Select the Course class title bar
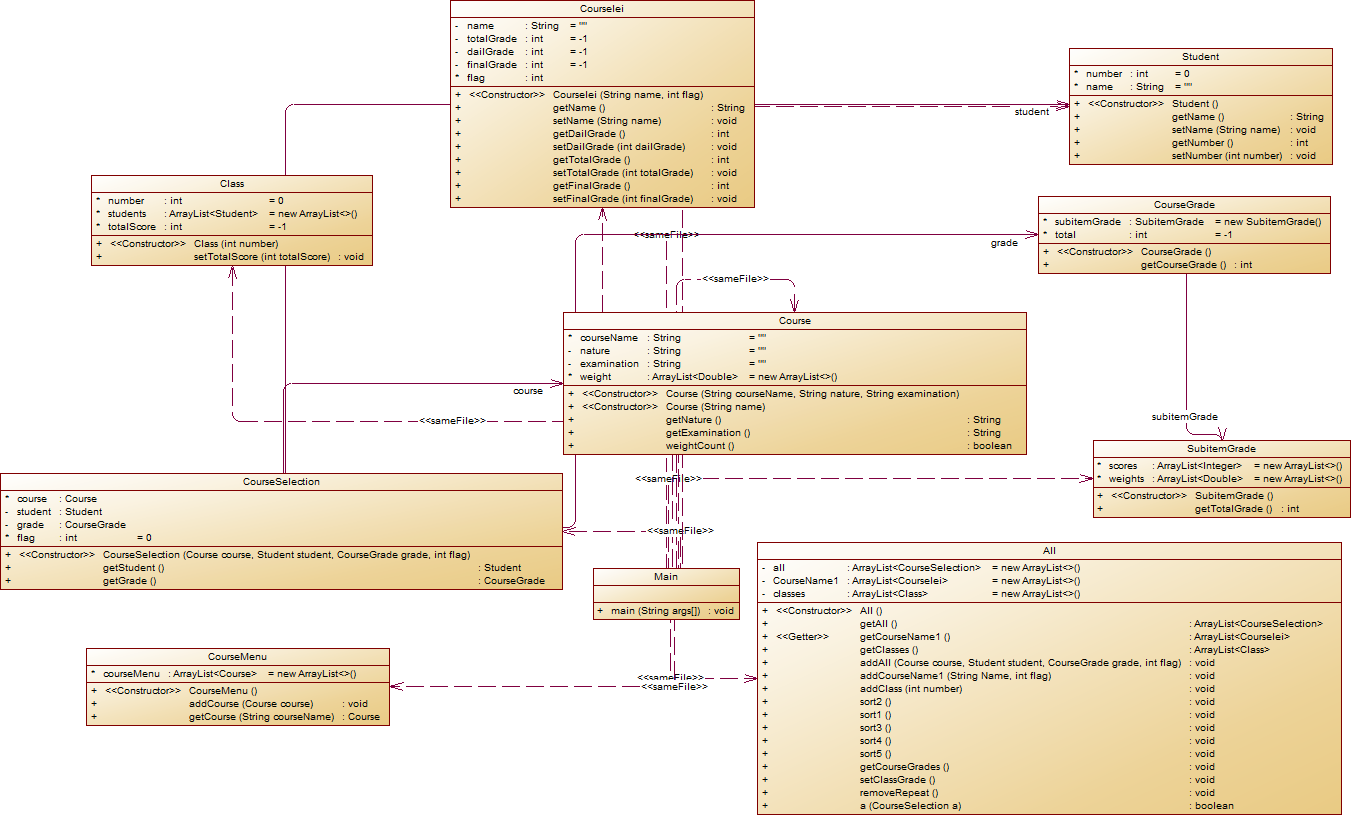Viewport: 1351px width, 815px height. click(795, 321)
